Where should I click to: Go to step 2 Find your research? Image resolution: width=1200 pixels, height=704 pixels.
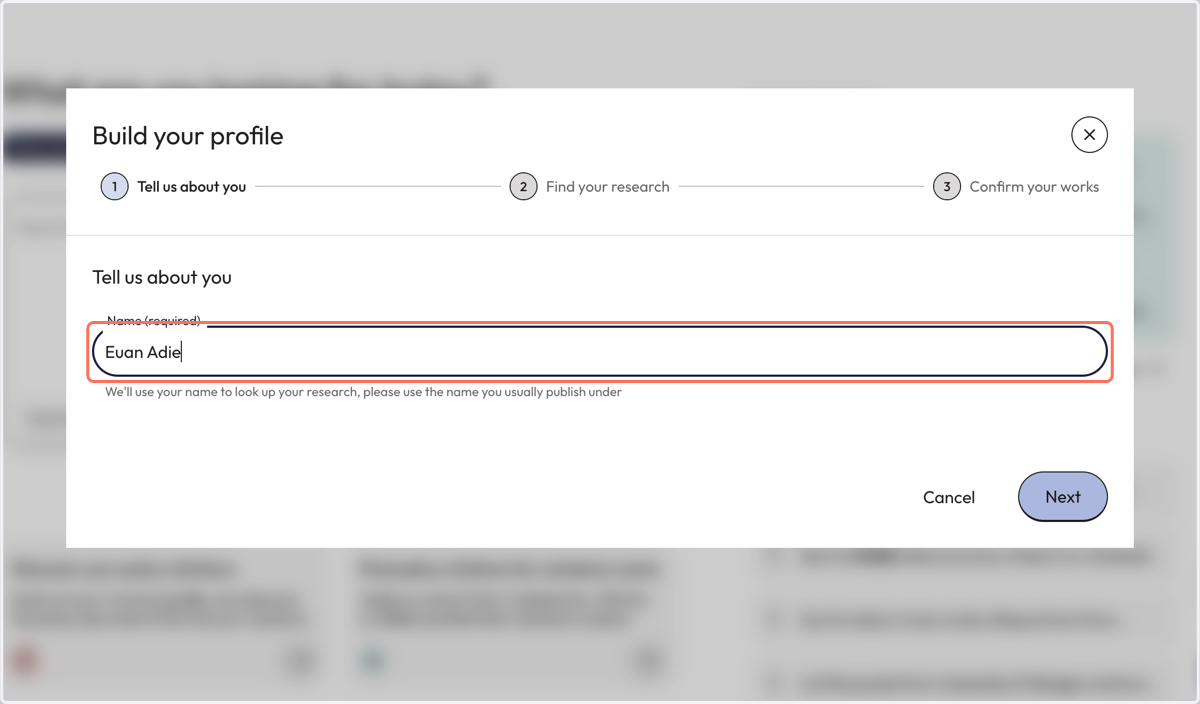click(x=590, y=187)
